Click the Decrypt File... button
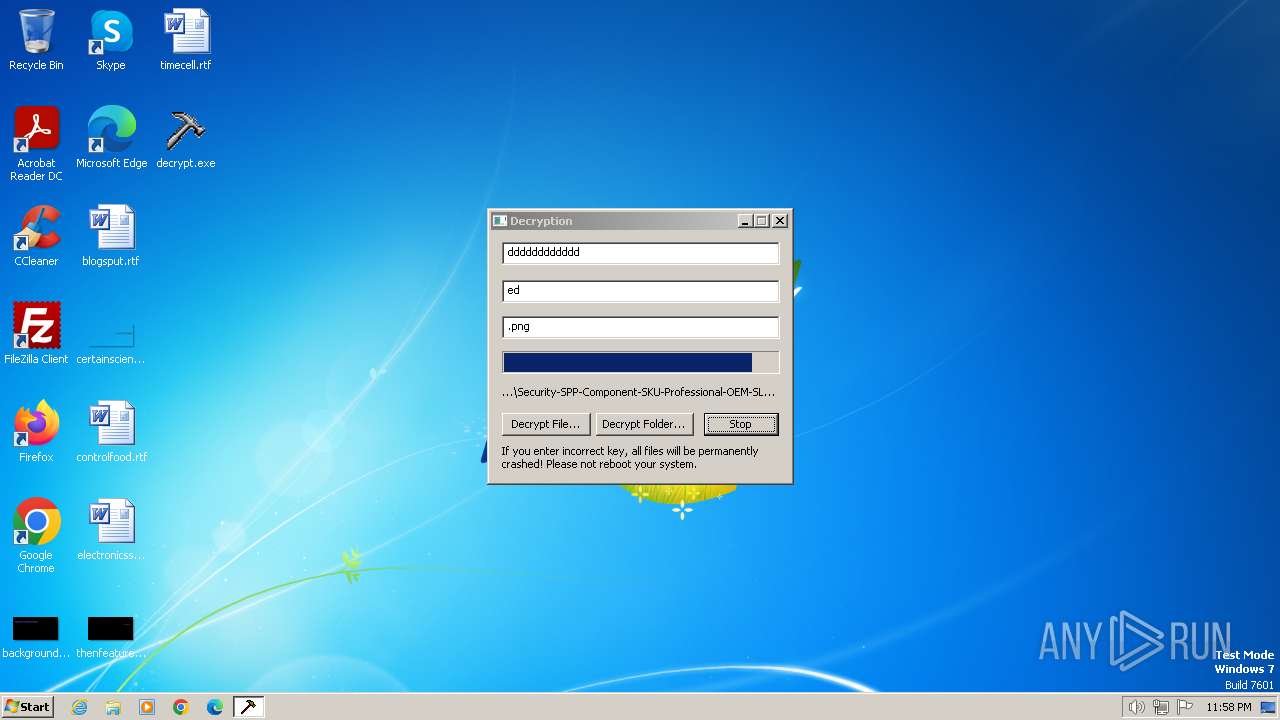This screenshot has width=1280, height=720. pos(545,424)
